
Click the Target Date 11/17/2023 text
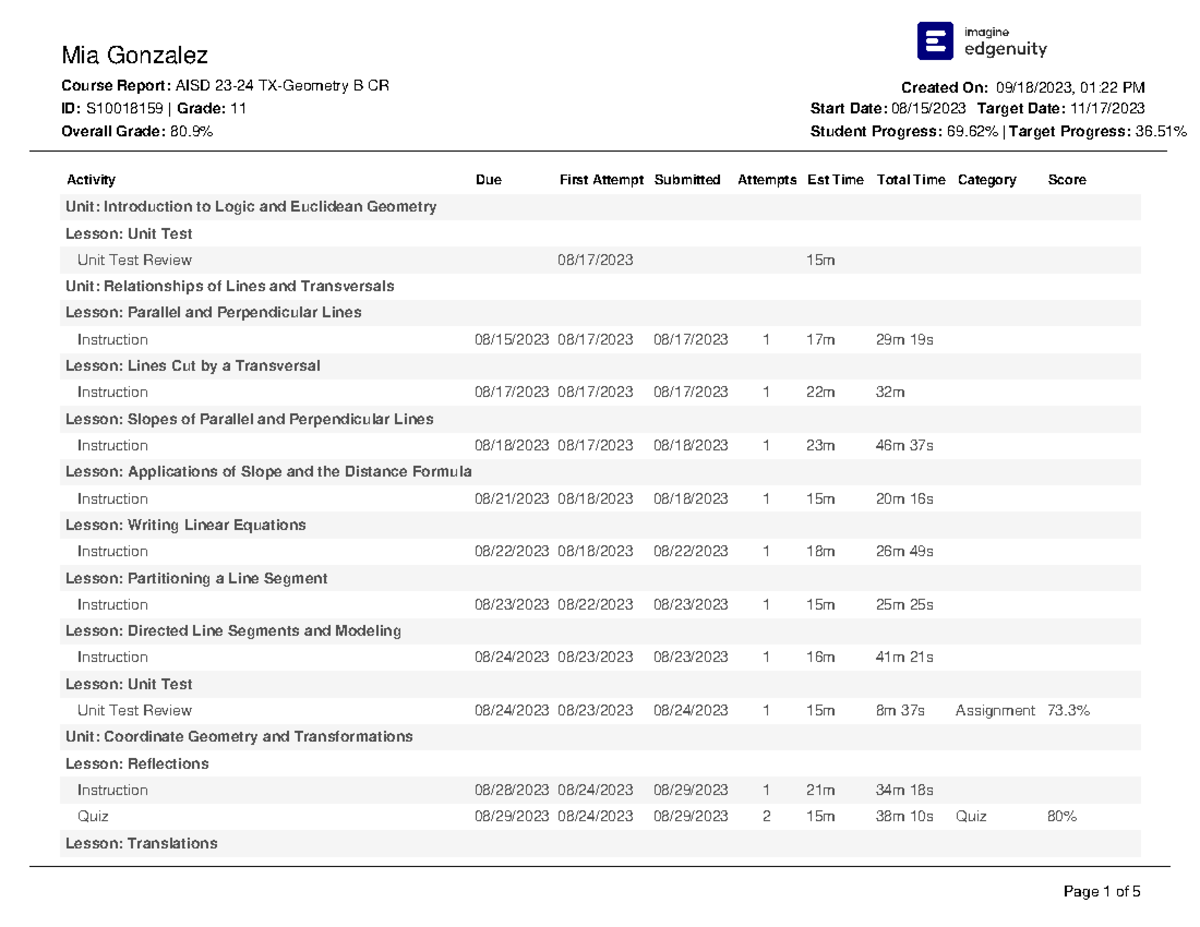click(1061, 109)
